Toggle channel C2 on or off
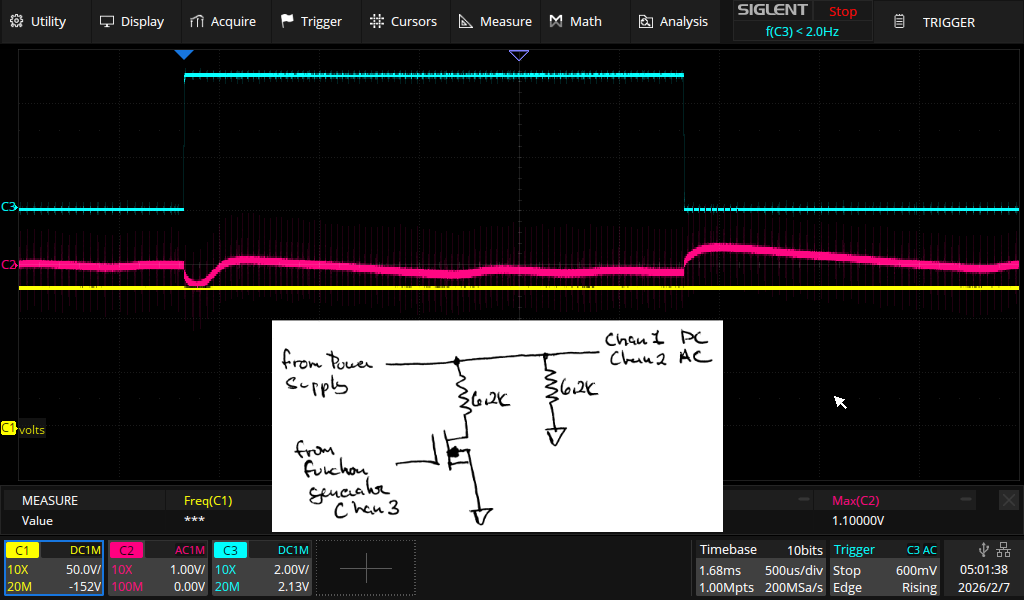 pos(126,549)
